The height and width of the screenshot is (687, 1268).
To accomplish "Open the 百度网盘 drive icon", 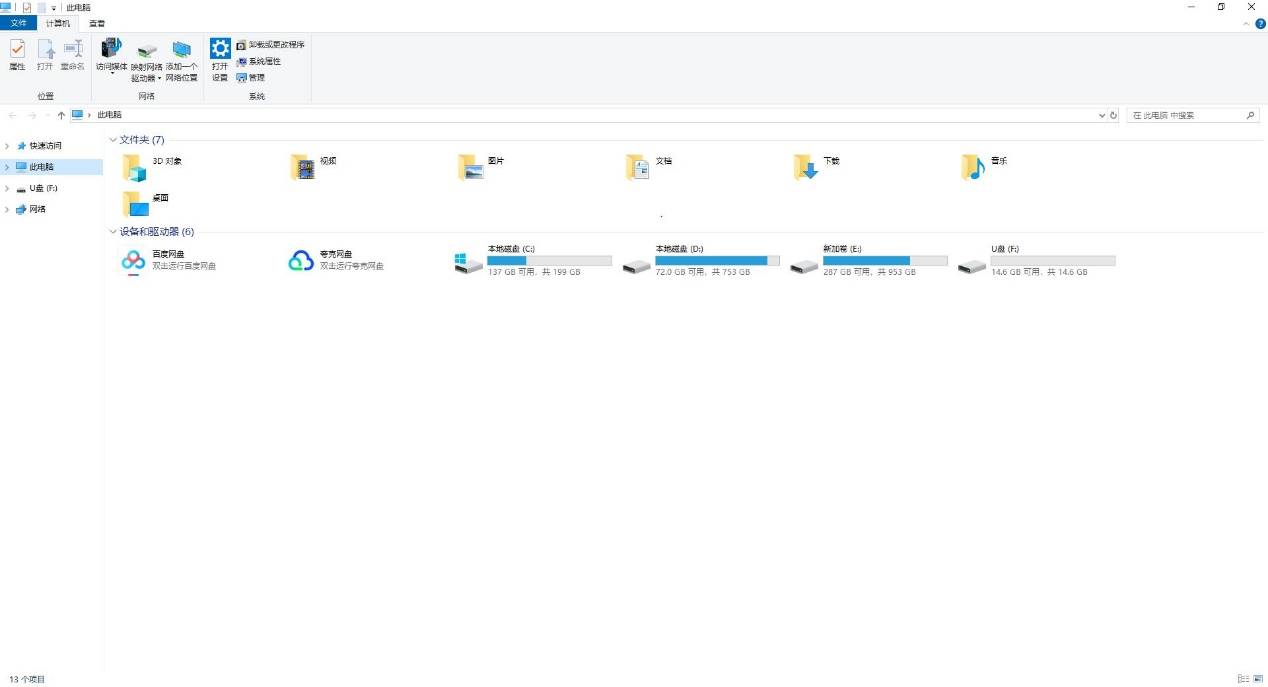I will coord(134,261).
